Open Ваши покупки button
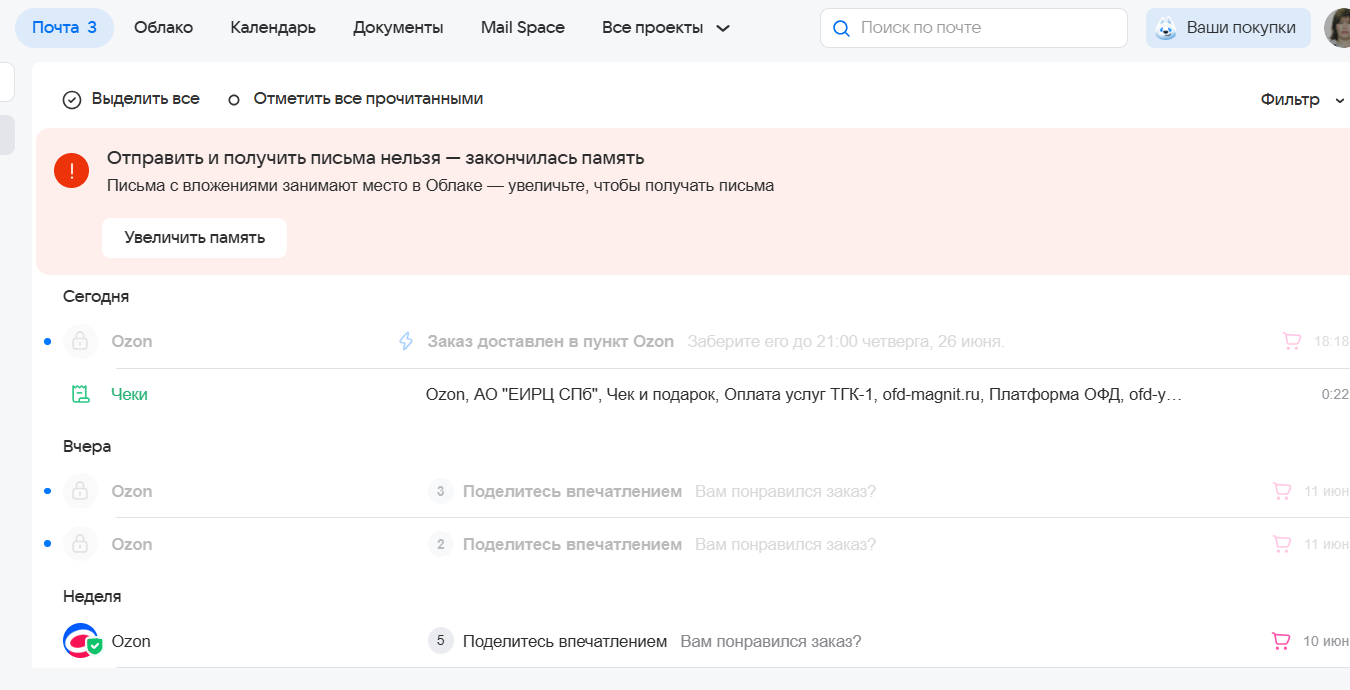 coord(1228,28)
